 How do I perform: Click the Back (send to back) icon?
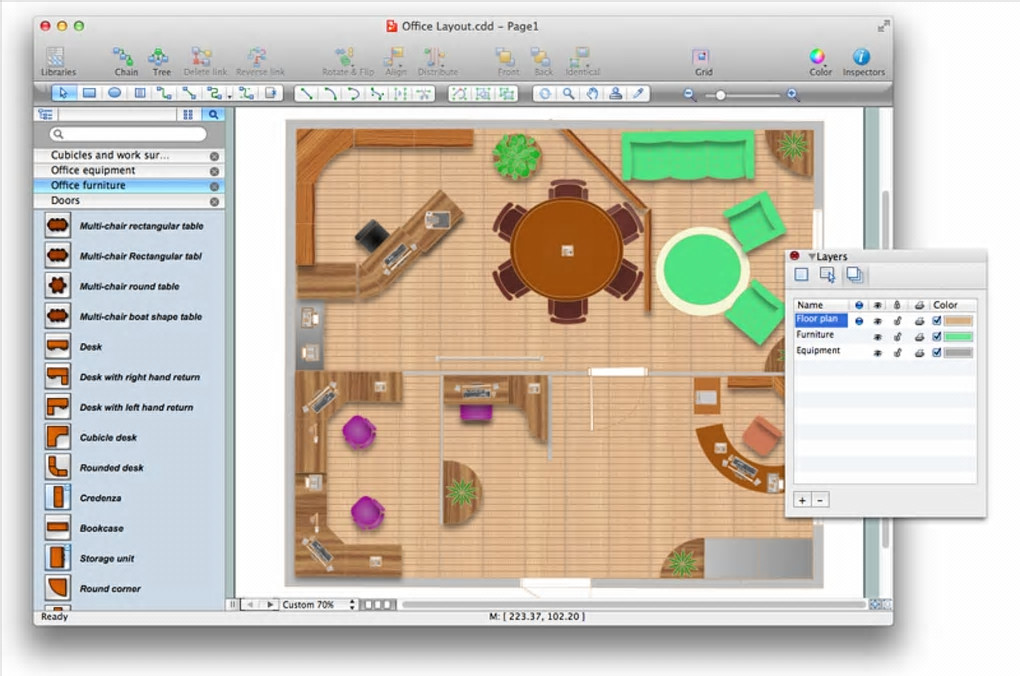[x=543, y=62]
